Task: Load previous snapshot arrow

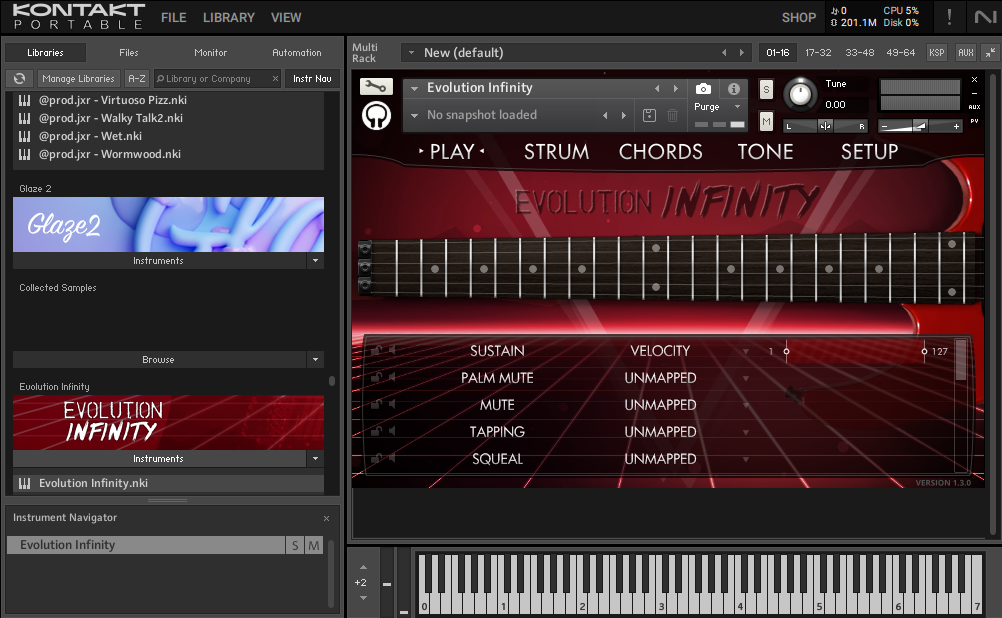Action: [605, 115]
